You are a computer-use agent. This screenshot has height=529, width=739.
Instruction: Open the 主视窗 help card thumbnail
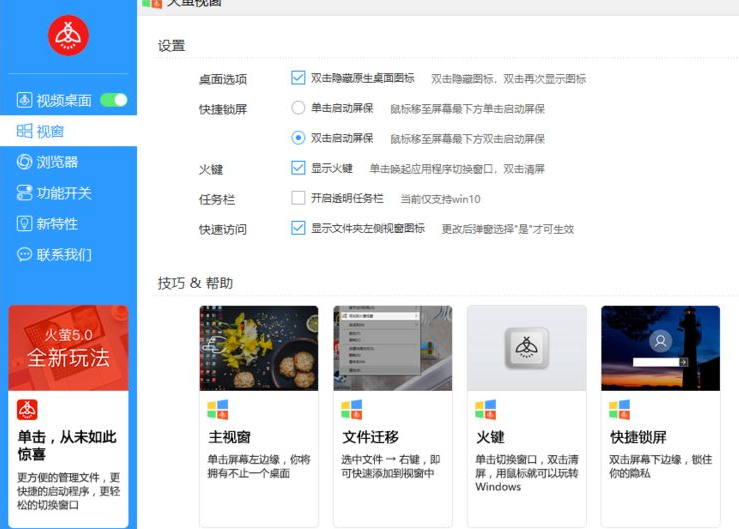point(259,348)
